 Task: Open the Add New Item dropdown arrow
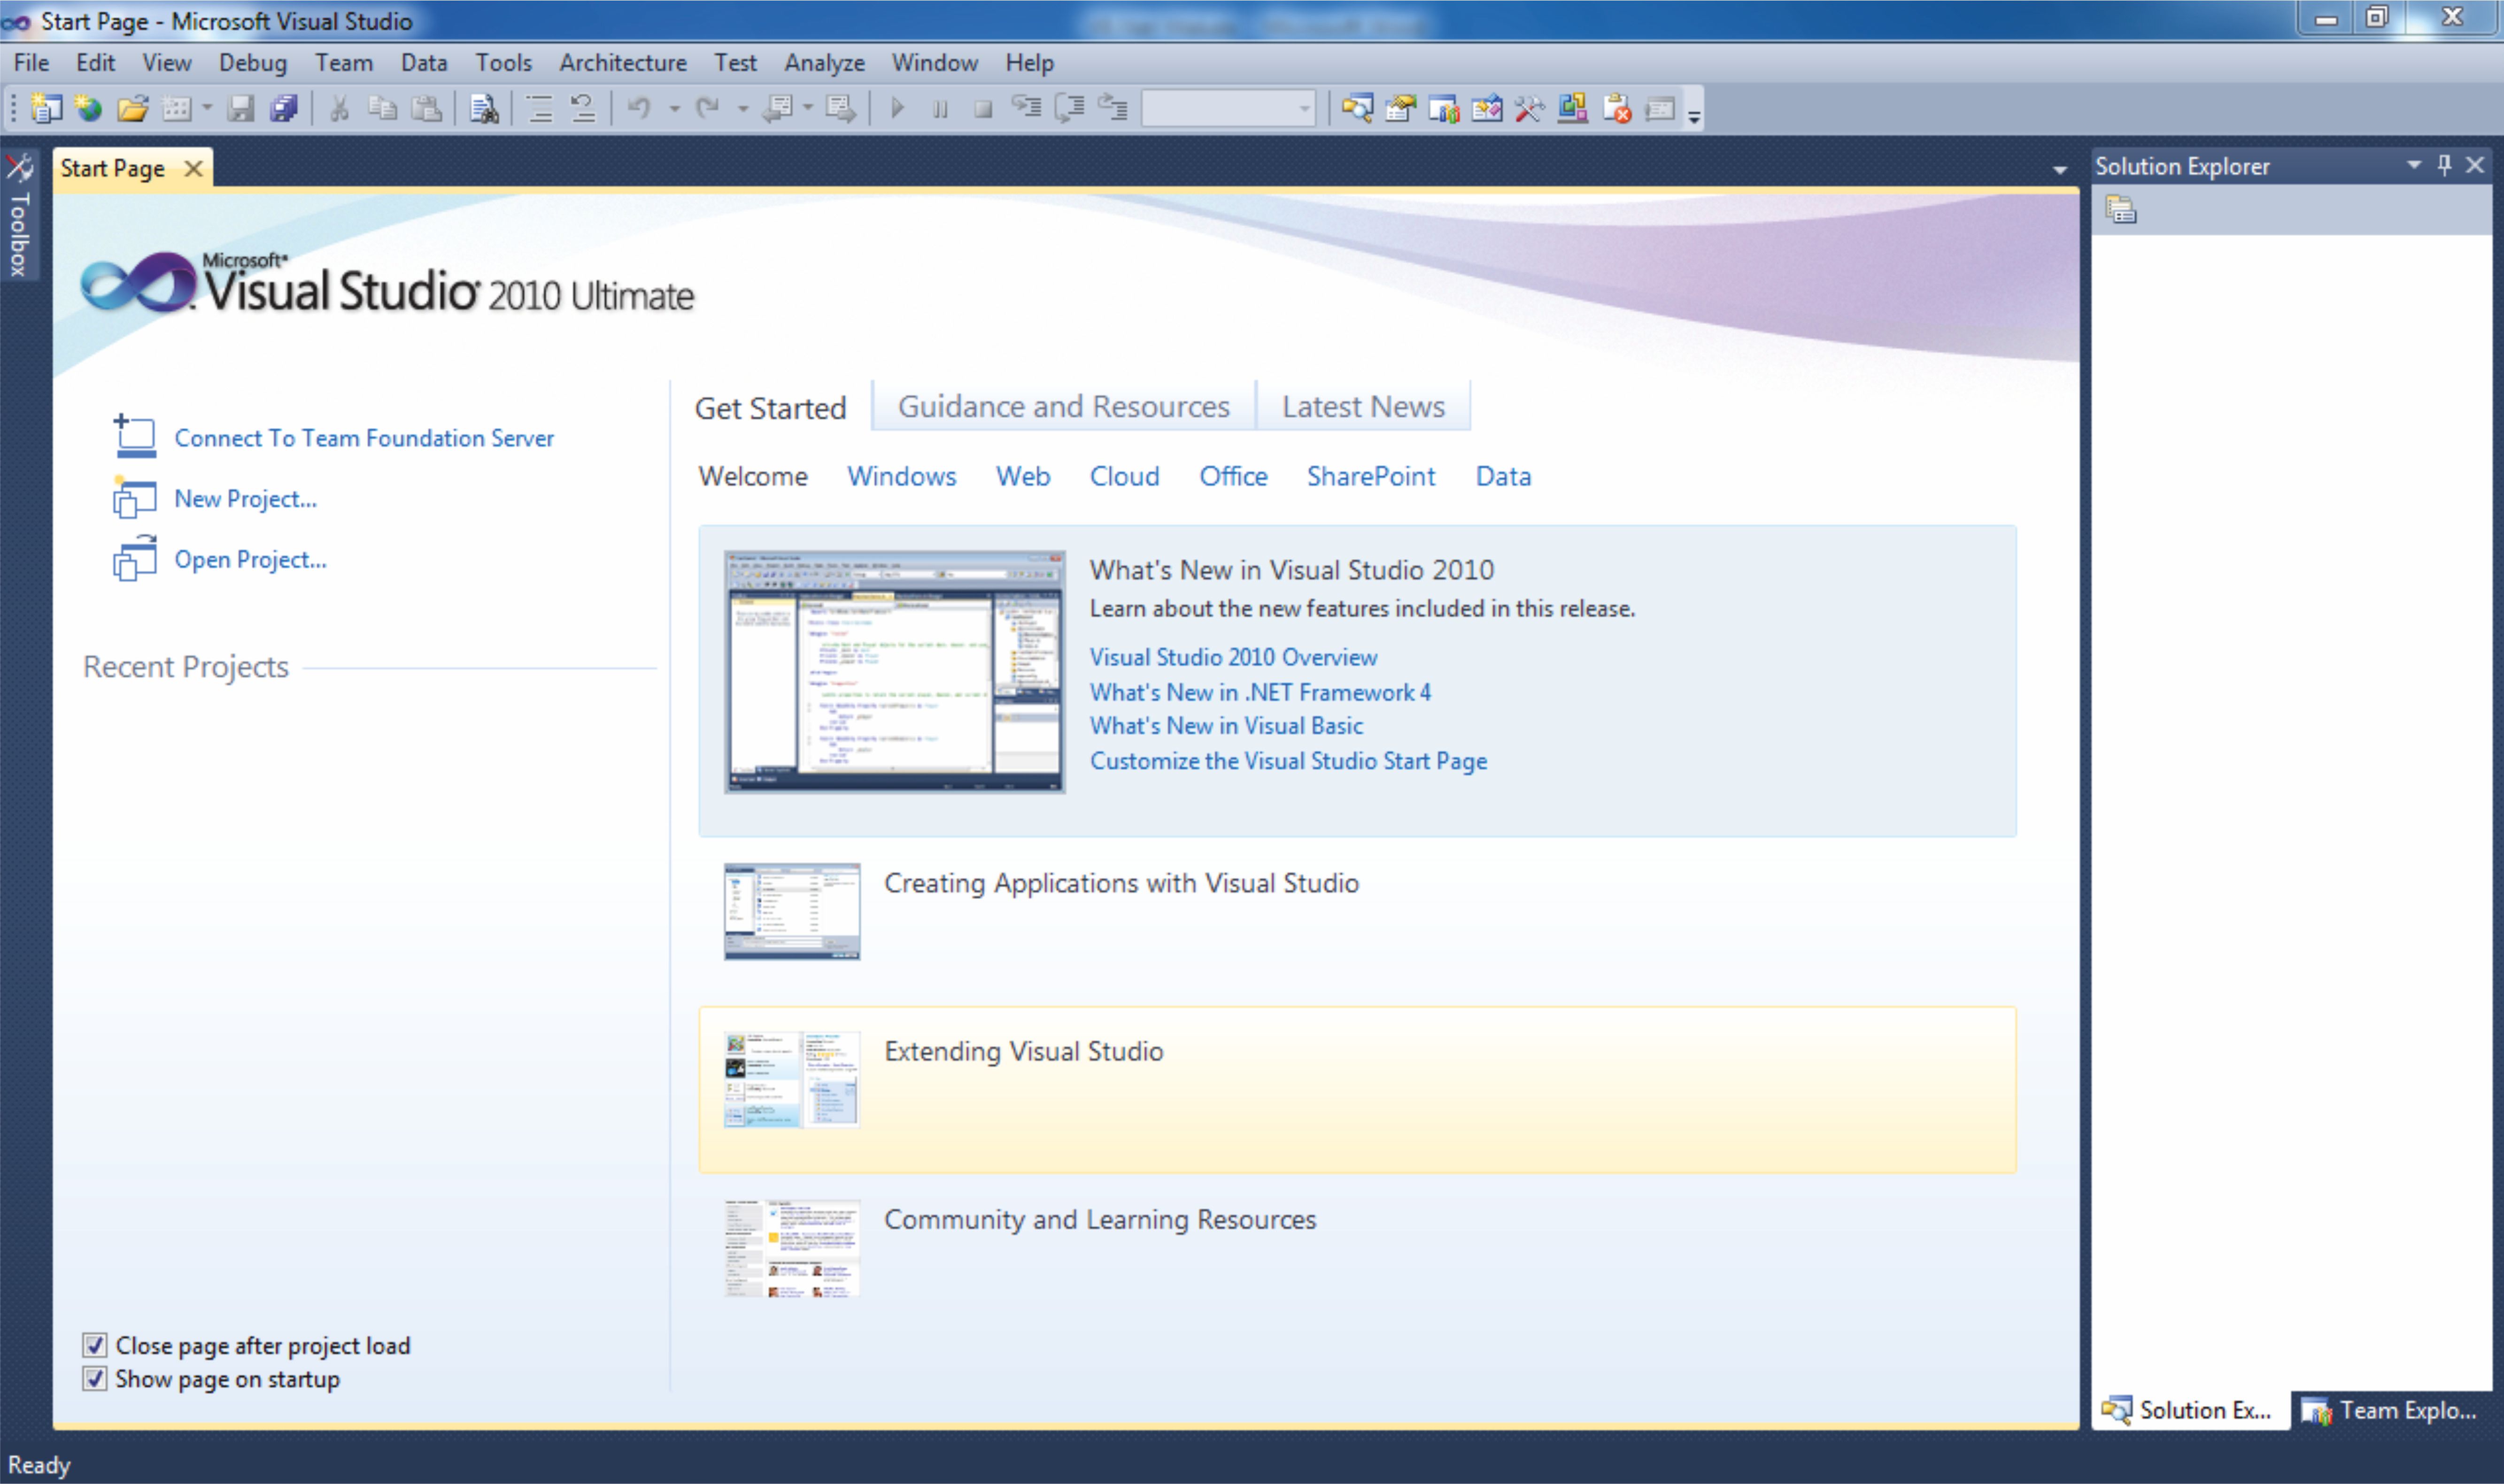[207, 108]
